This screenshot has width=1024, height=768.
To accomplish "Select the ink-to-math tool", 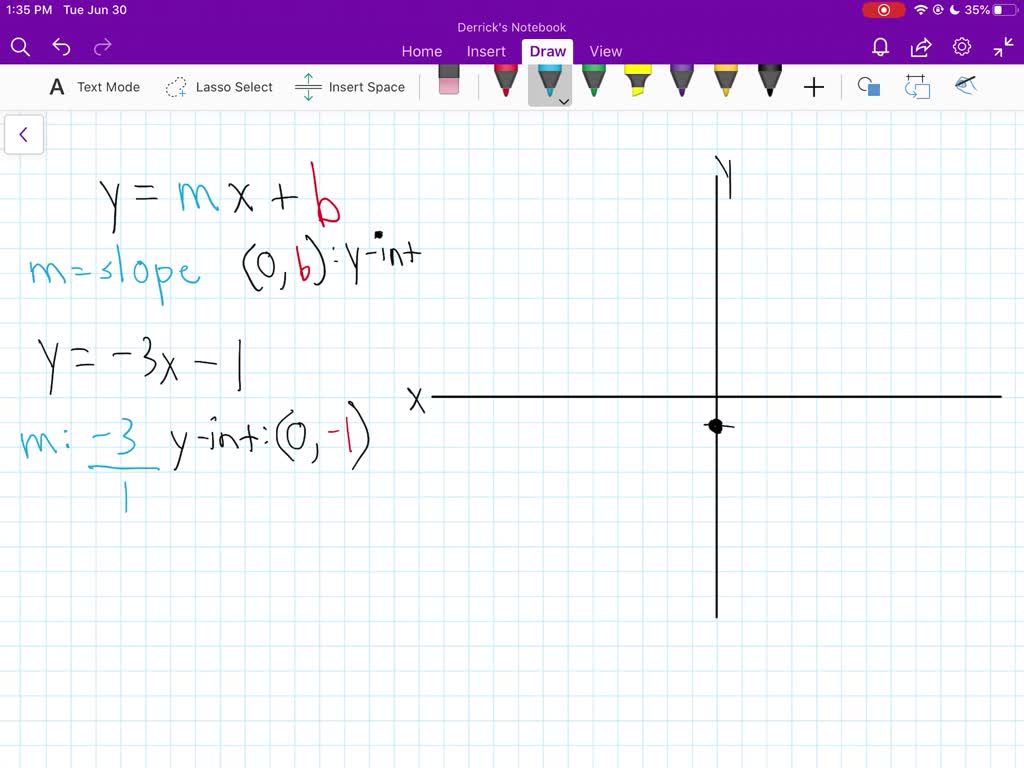I will (x=966, y=87).
